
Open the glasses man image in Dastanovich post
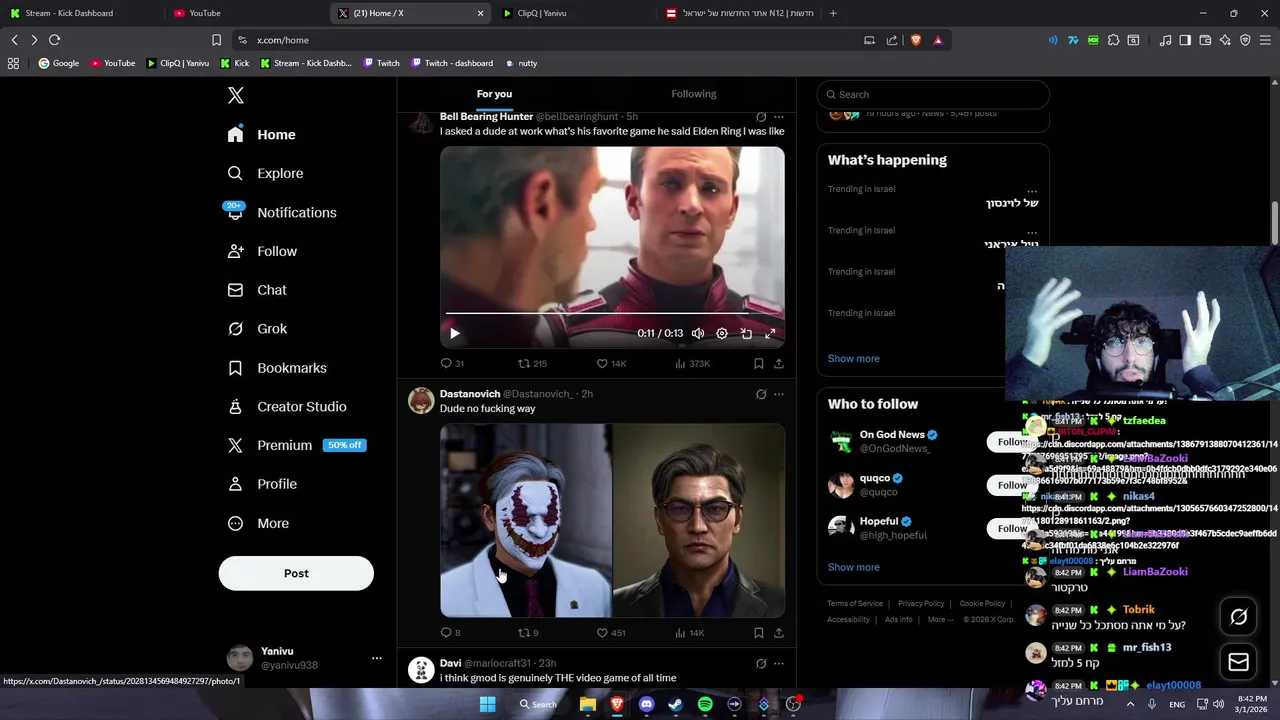[699, 521]
